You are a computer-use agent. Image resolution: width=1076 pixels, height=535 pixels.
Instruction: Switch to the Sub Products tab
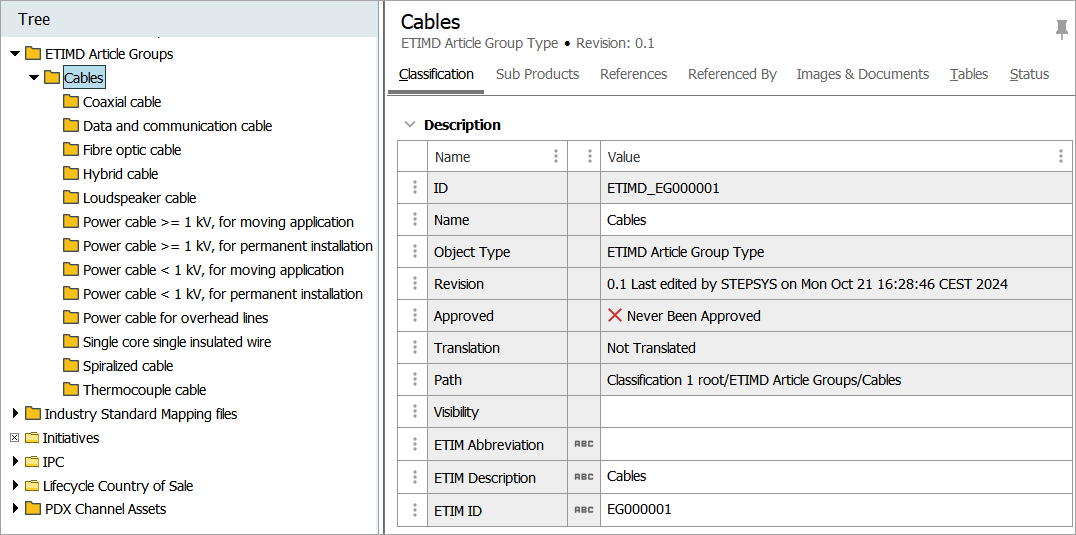pyautogui.click(x=537, y=74)
